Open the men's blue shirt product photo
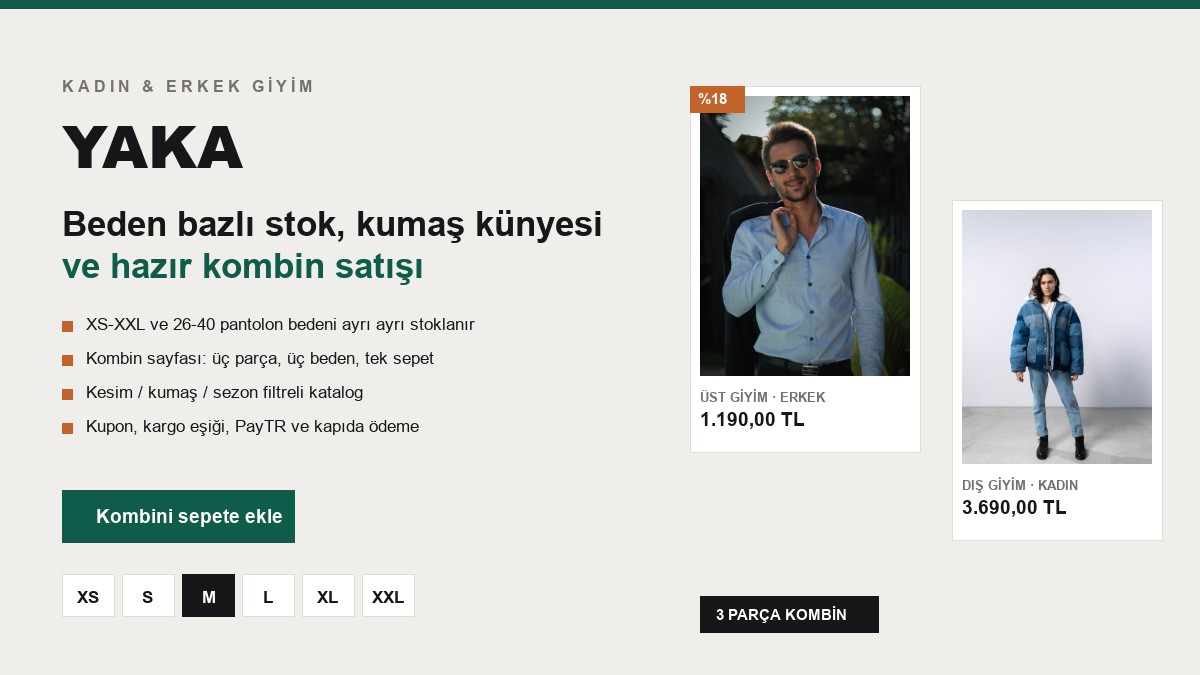The width and height of the screenshot is (1200, 675). (805, 236)
